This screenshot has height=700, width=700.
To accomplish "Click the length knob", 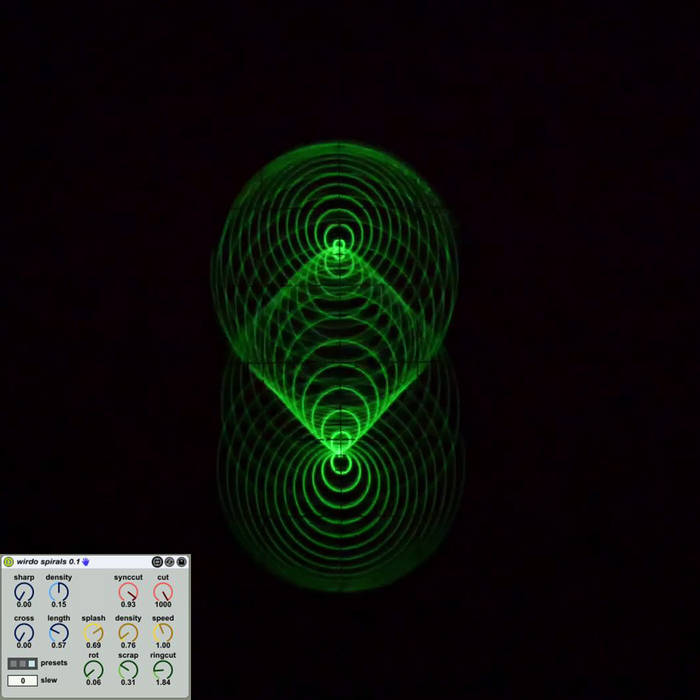I will [59, 633].
